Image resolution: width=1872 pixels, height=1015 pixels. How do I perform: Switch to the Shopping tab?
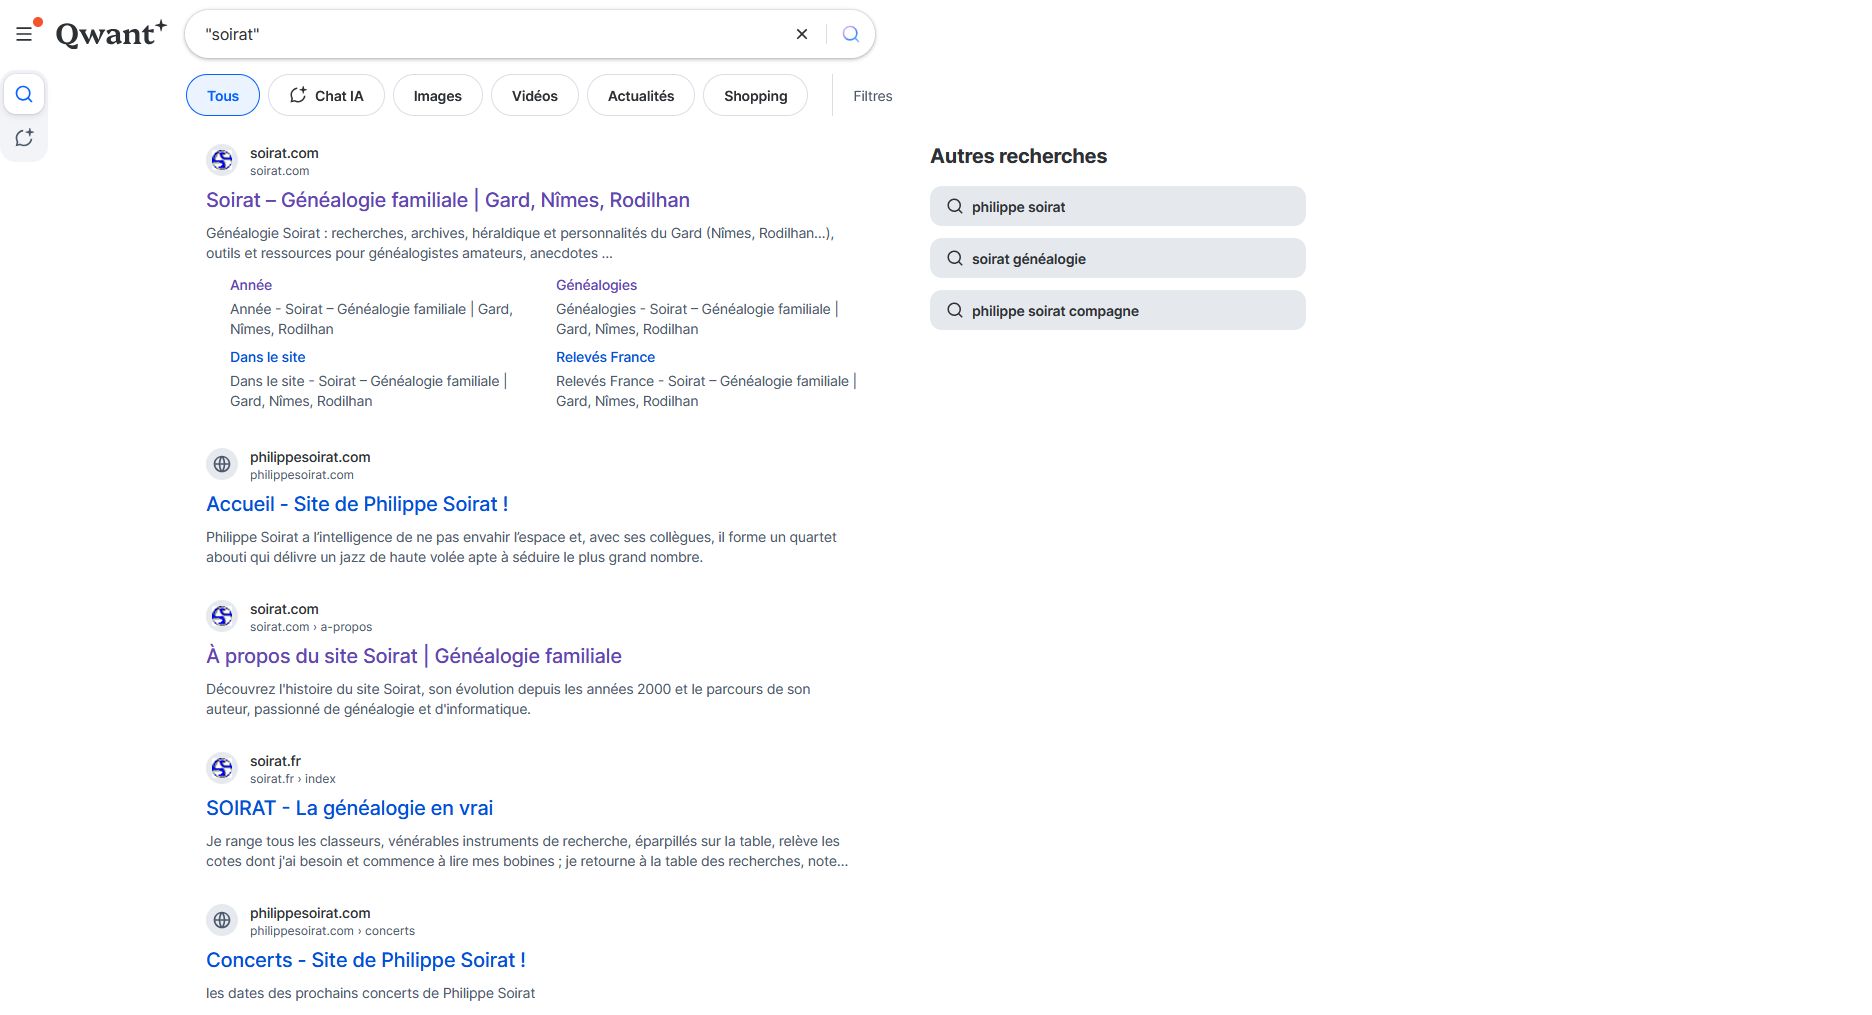tap(756, 96)
